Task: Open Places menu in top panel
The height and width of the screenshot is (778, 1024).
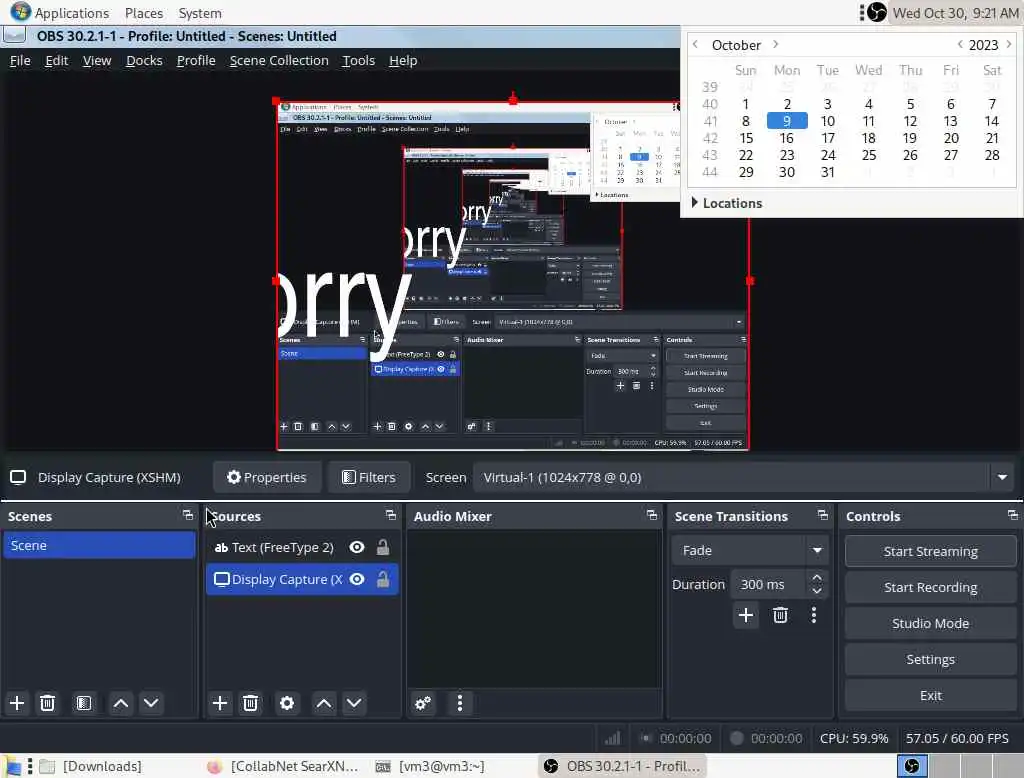Action: pos(144,12)
